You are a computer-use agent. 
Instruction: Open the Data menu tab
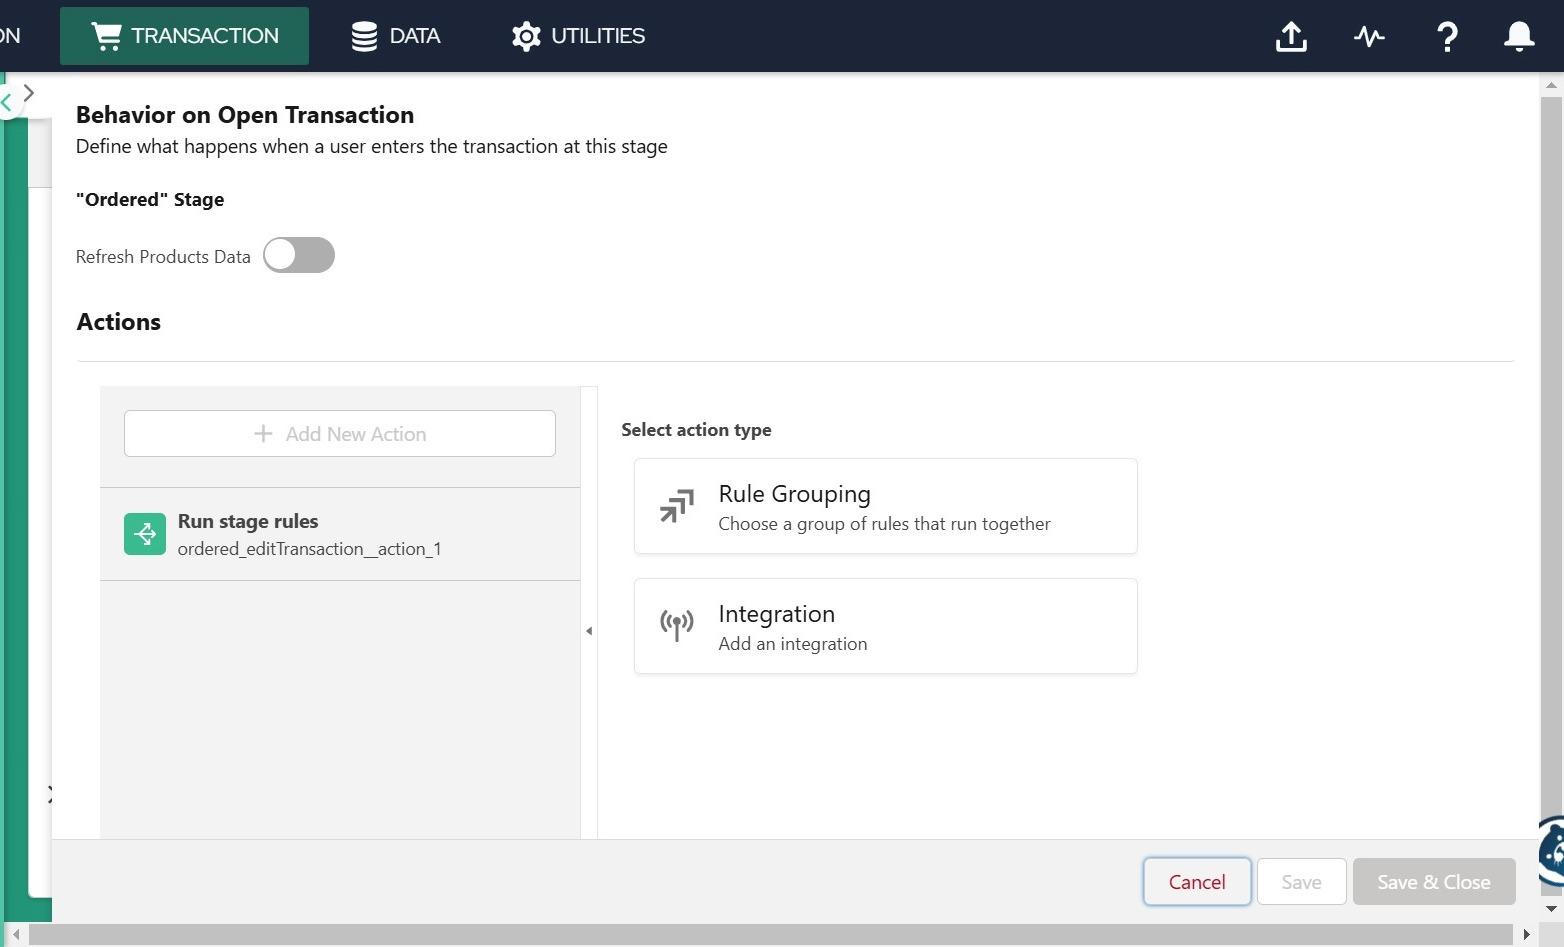click(396, 36)
